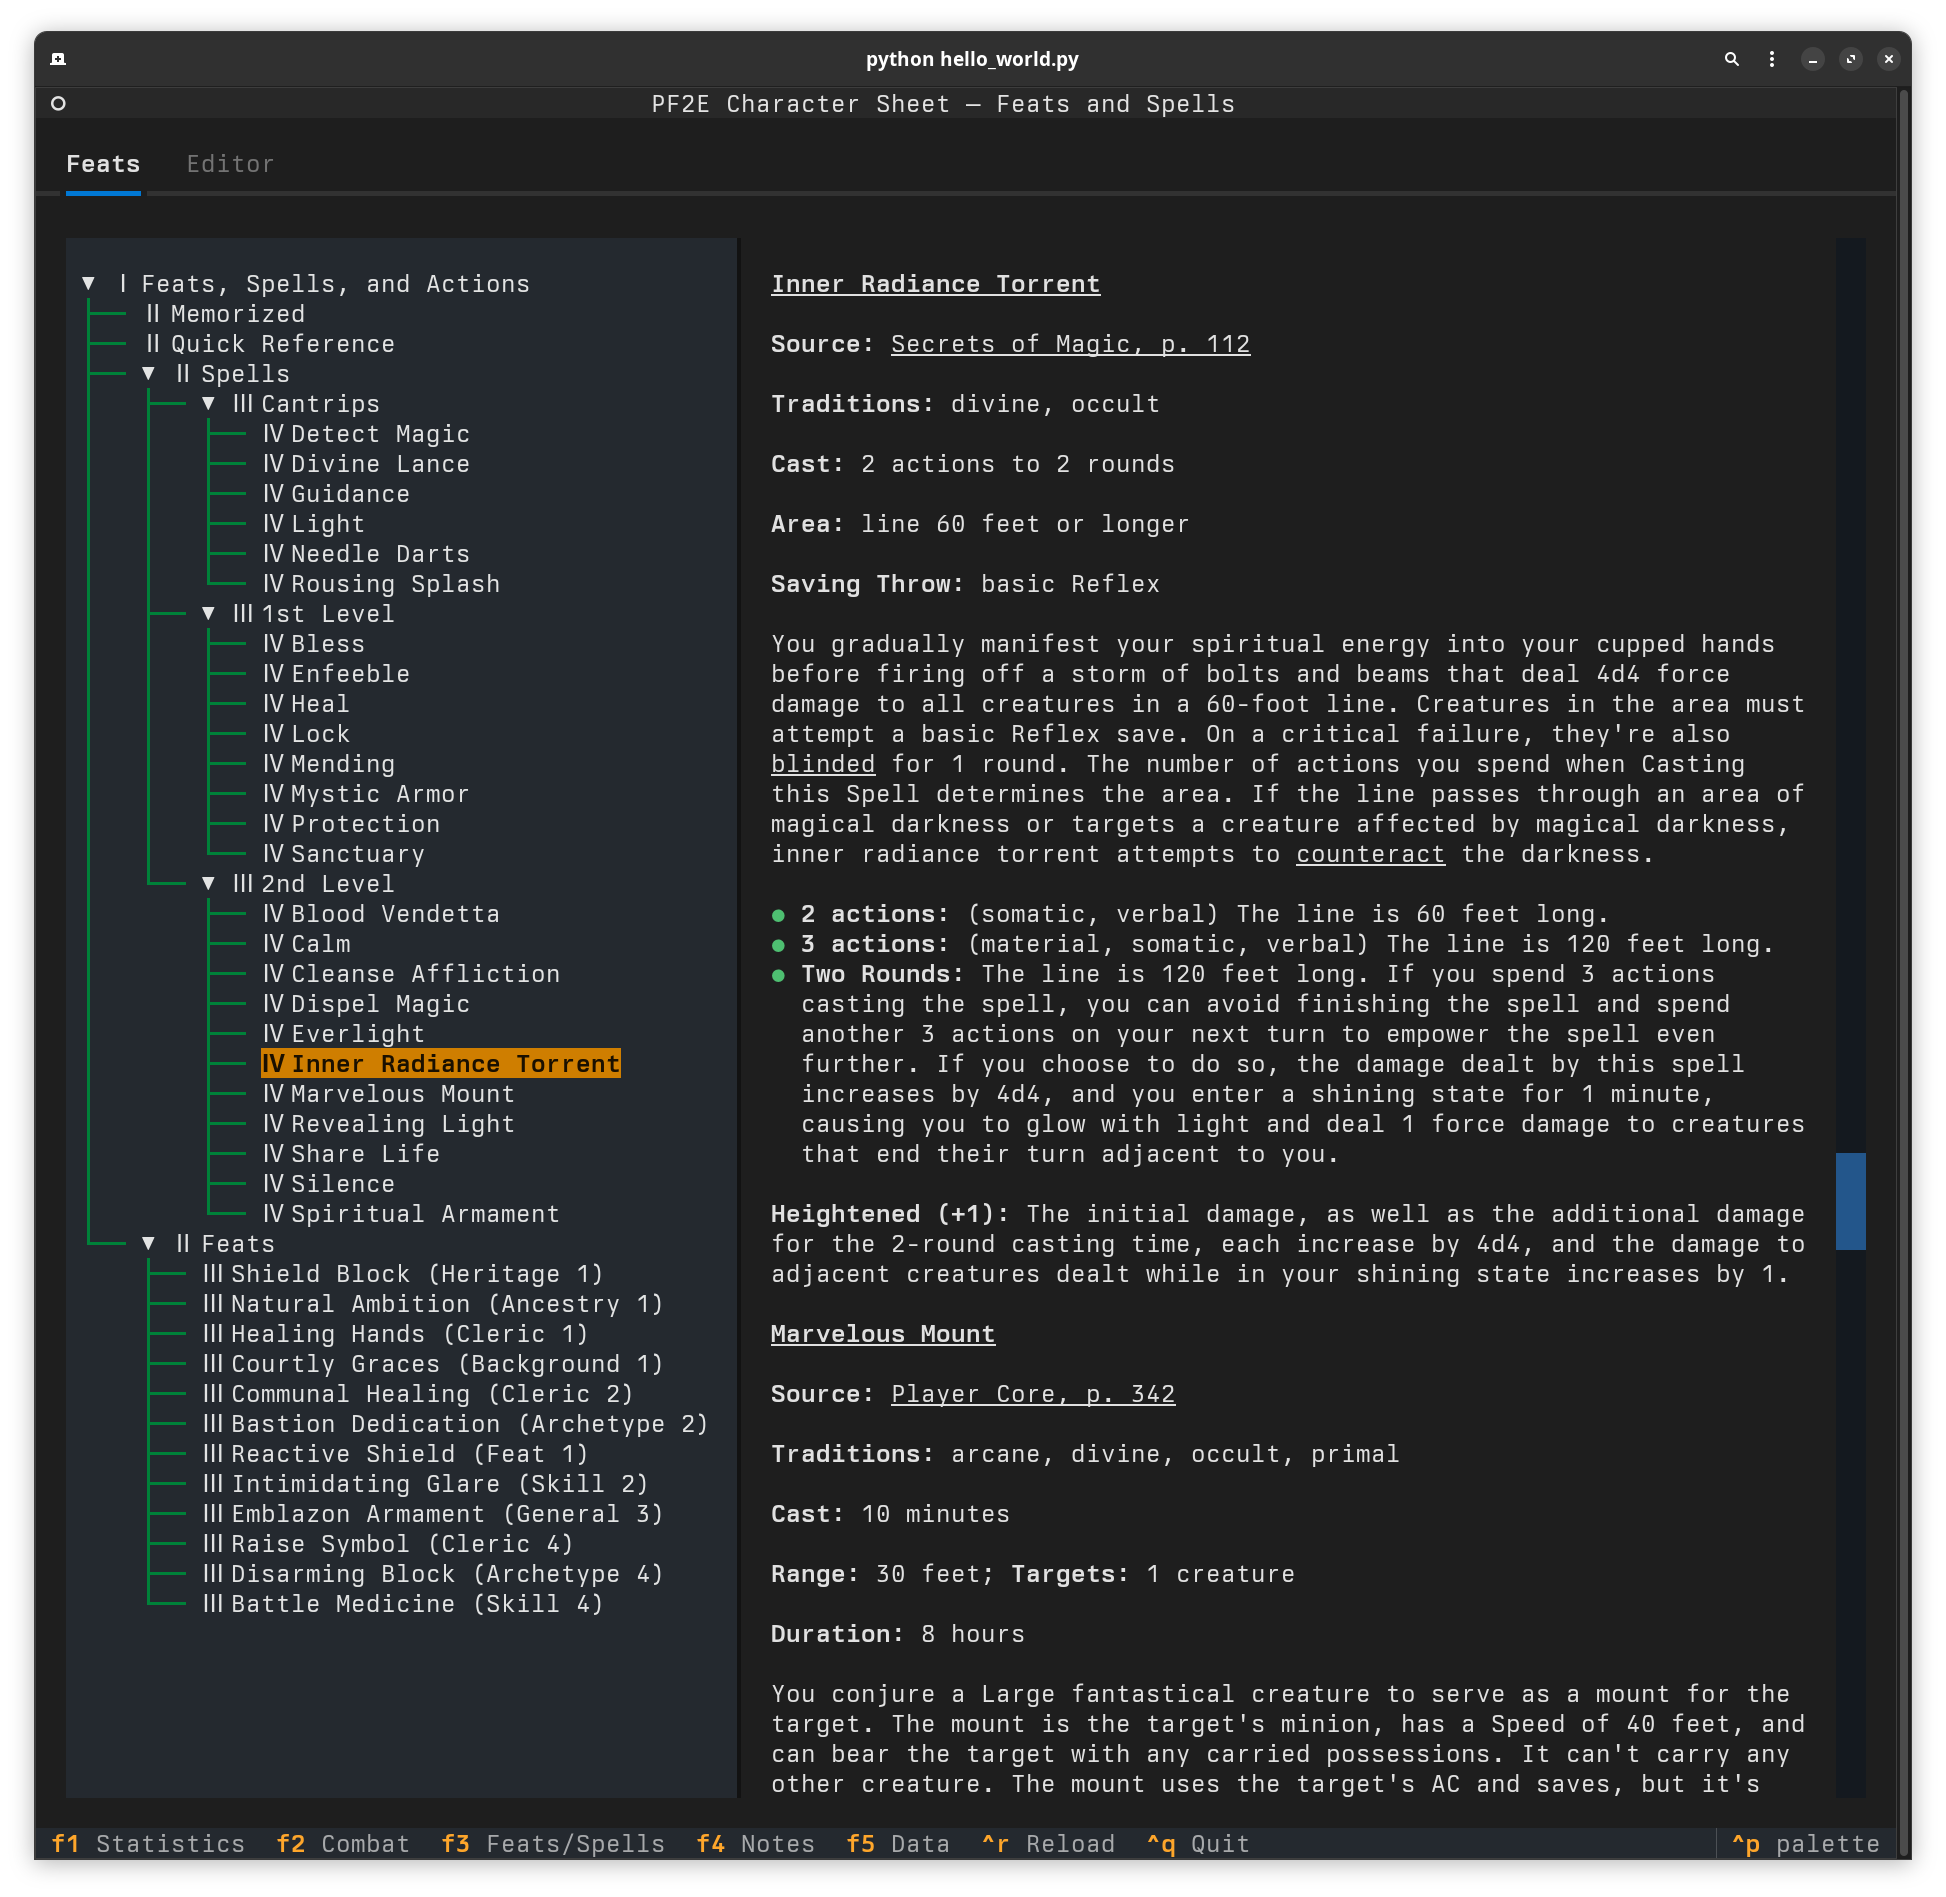Open Secrets of Magic p. 112 link
1946x1897 pixels.
[1070, 344]
